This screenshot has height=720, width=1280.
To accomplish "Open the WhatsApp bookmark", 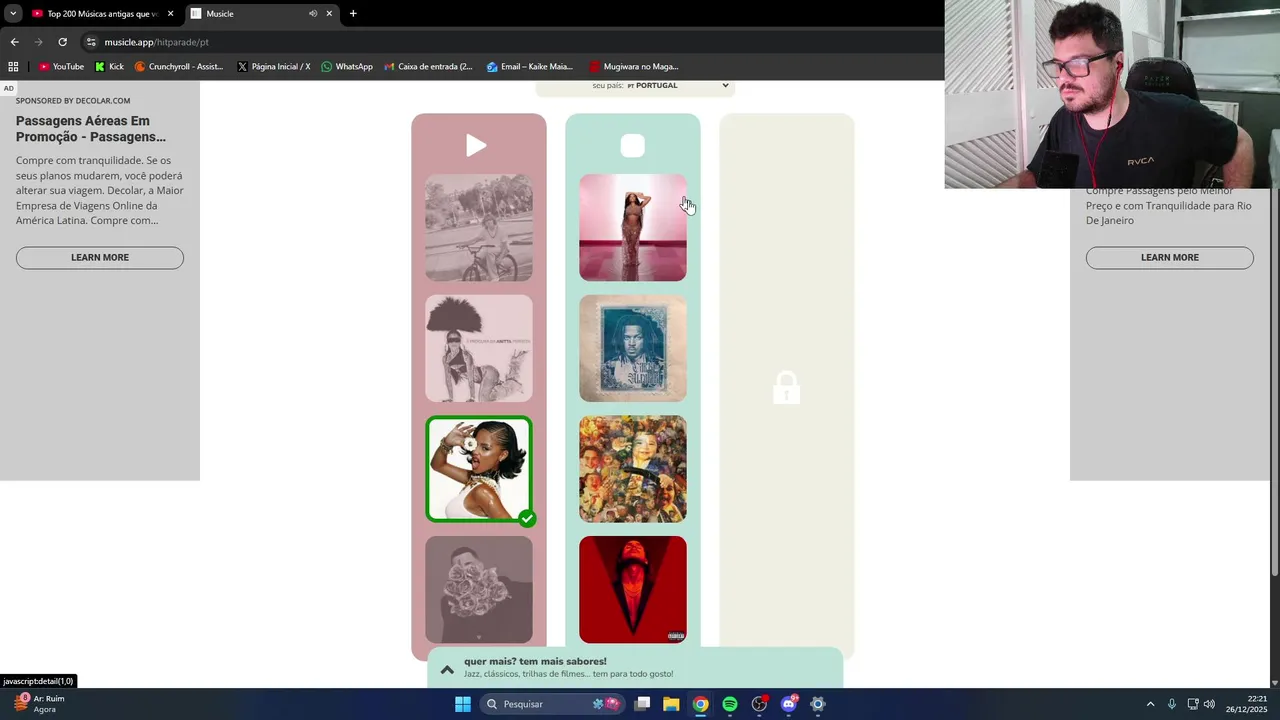I will point(347,67).
